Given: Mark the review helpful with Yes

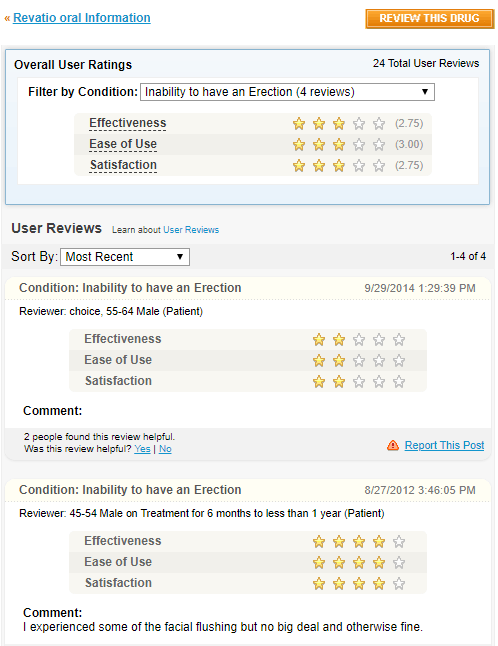Looking at the screenshot, I should (x=142, y=449).
